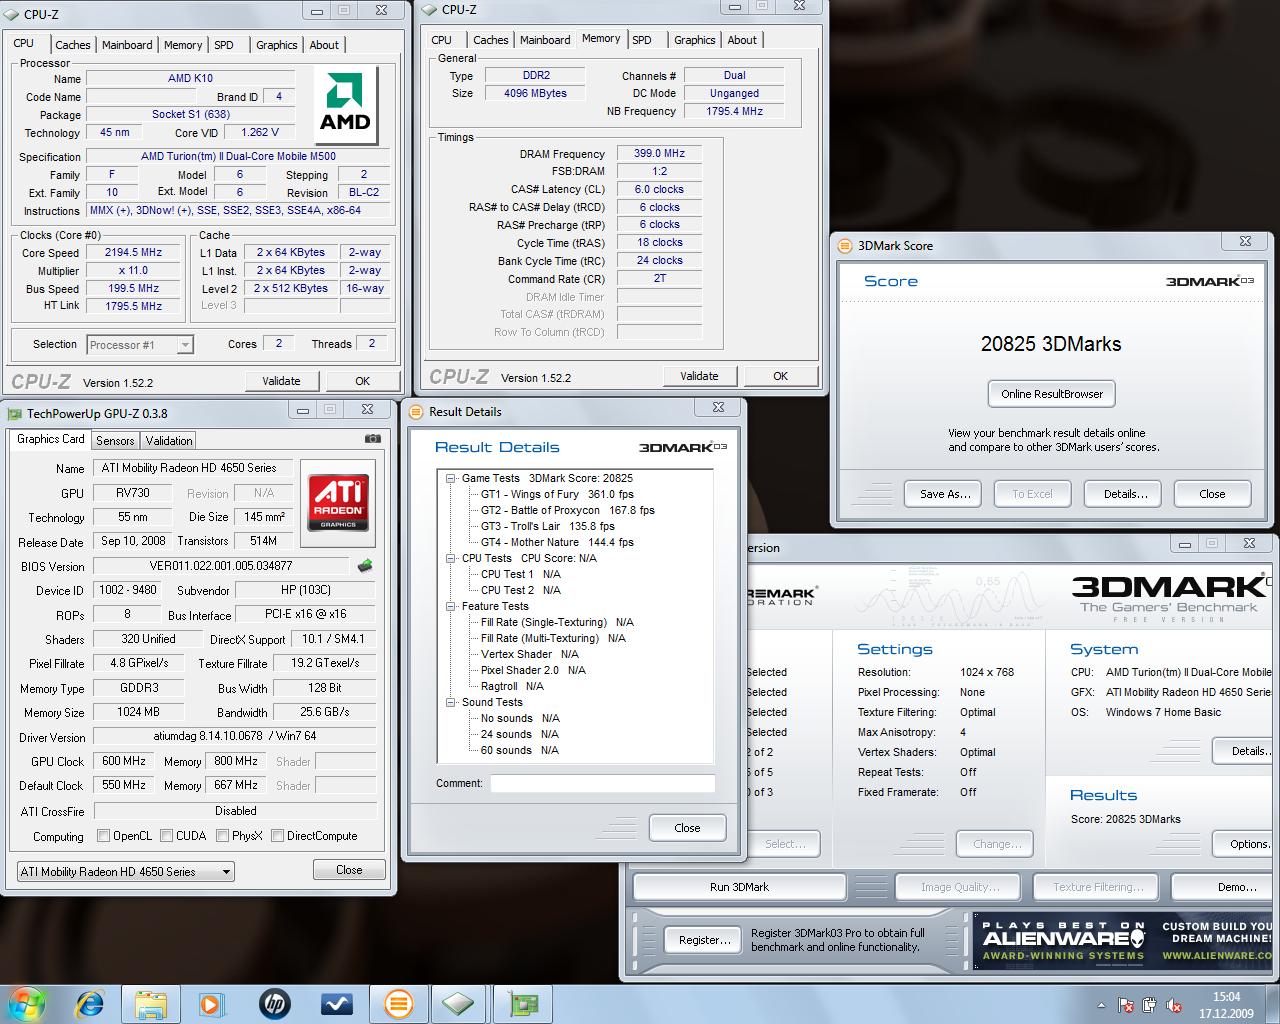Collapse the Sound Tests tree node
Viewport: 1280px width, 1024px height.
pyautogui.click(x=450, y=702)
